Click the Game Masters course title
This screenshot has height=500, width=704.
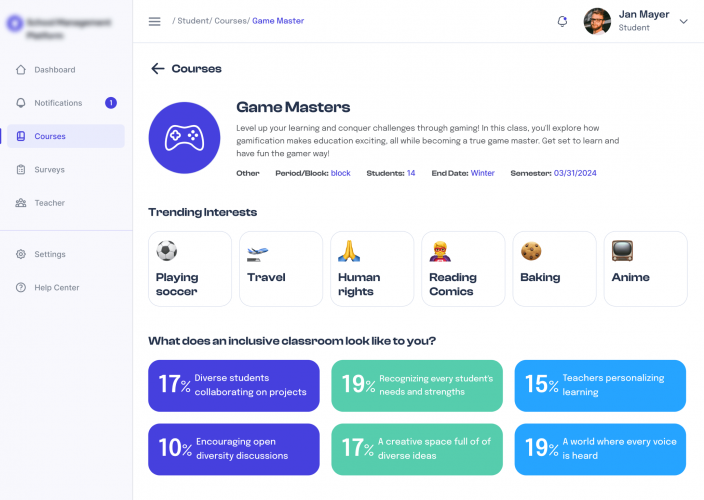tap(293, 107)
